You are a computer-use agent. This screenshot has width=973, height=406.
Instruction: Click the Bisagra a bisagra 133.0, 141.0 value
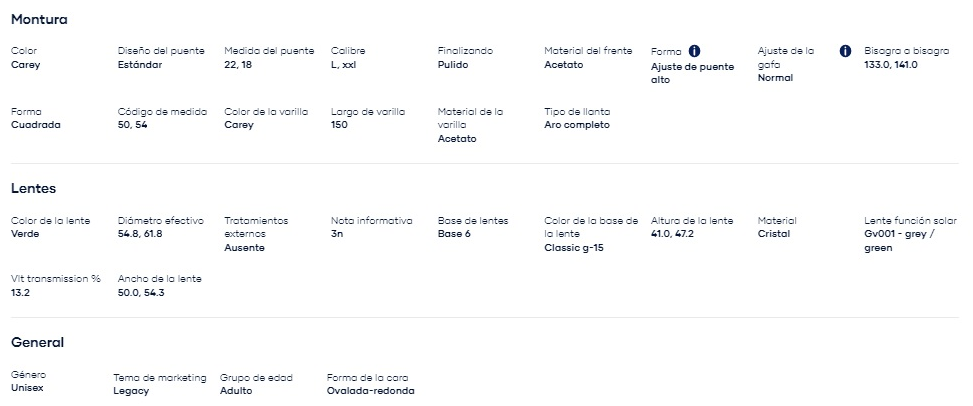[890, 65]
